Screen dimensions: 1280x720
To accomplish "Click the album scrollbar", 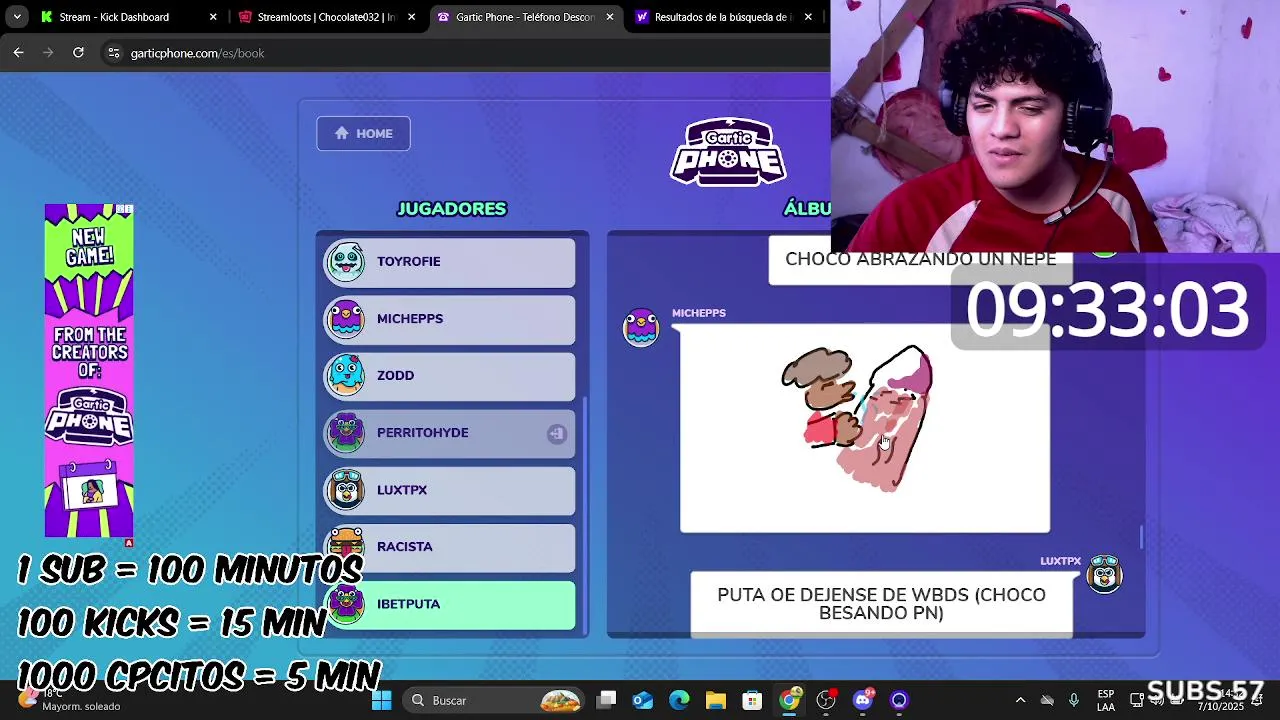I will (x=1141, y=537).
